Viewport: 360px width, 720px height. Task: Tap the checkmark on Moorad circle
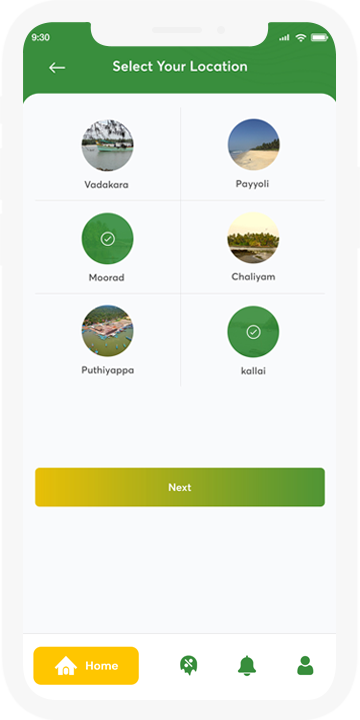(x=107, y=239)
